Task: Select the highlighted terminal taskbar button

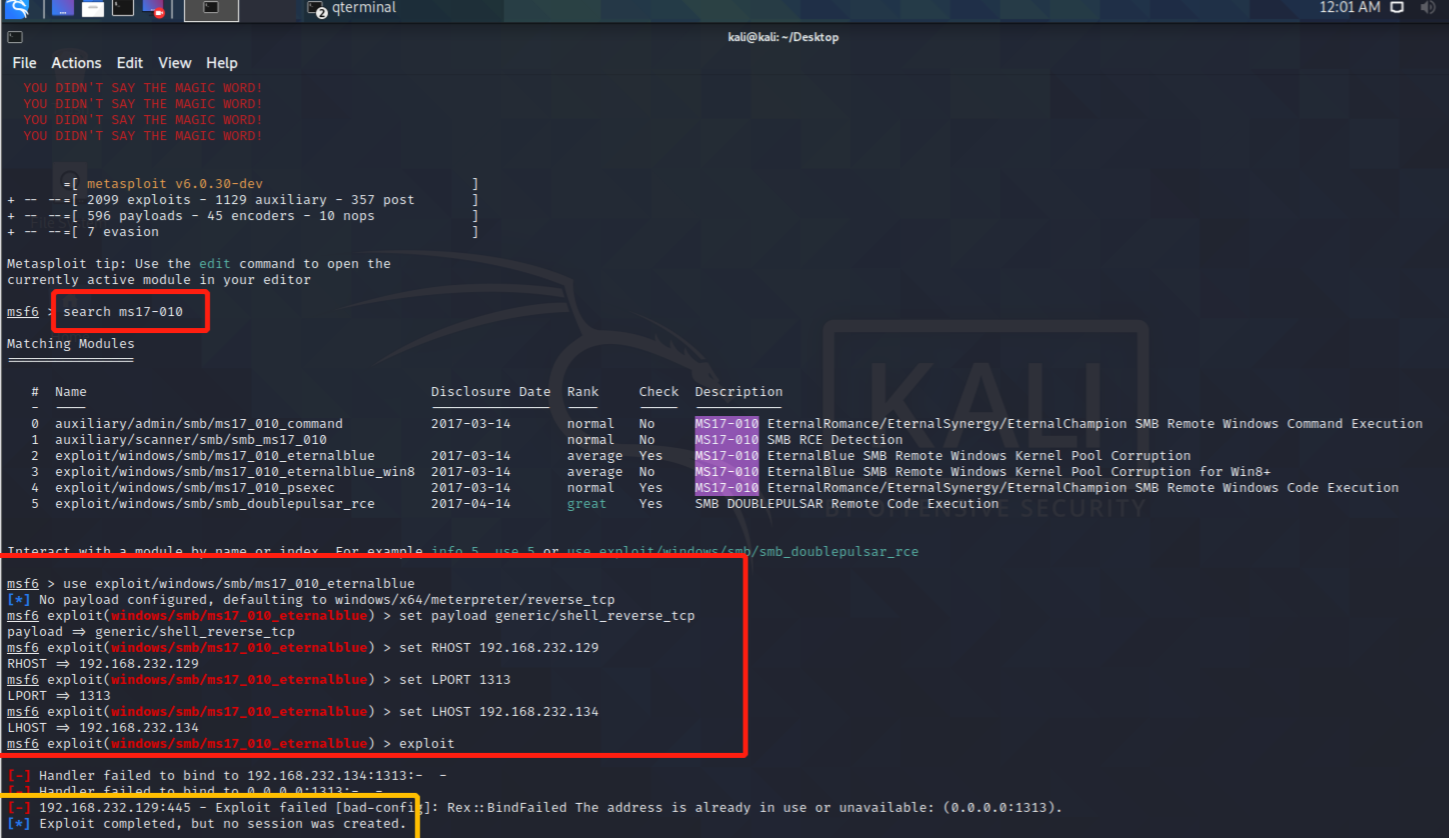Action: [212, 9]
